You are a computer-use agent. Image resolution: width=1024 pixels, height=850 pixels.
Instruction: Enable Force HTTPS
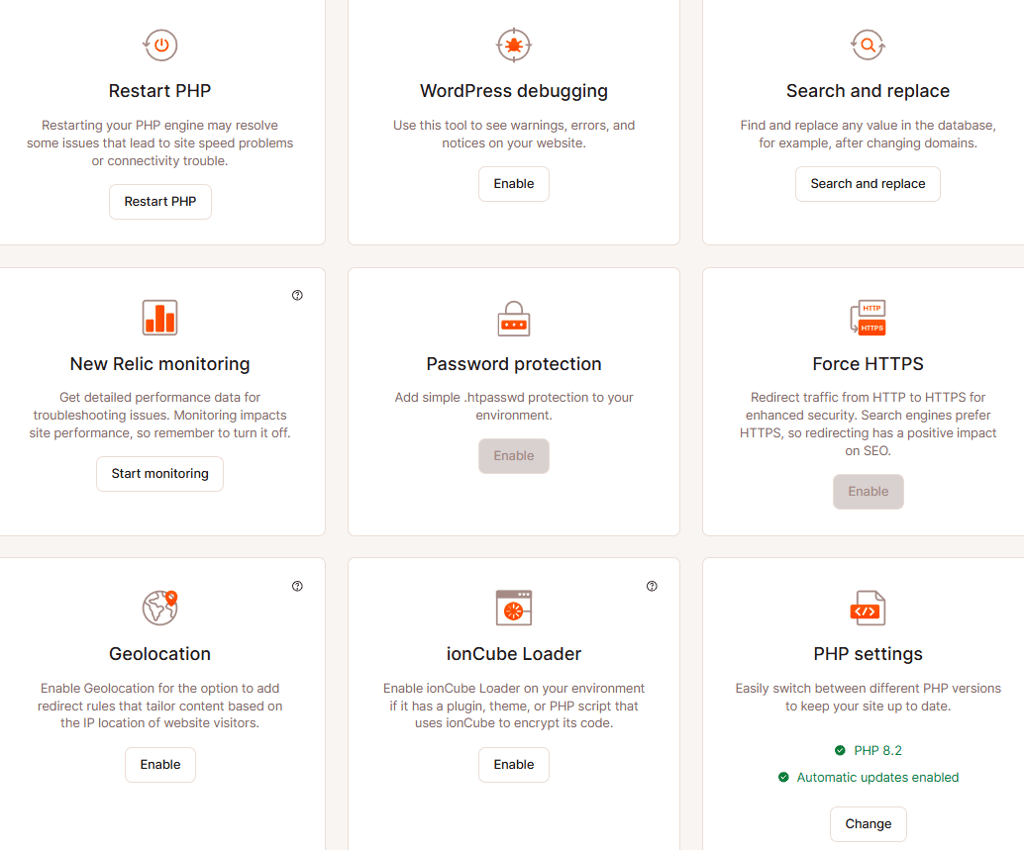pyautogui.click(x=868, y=492)
